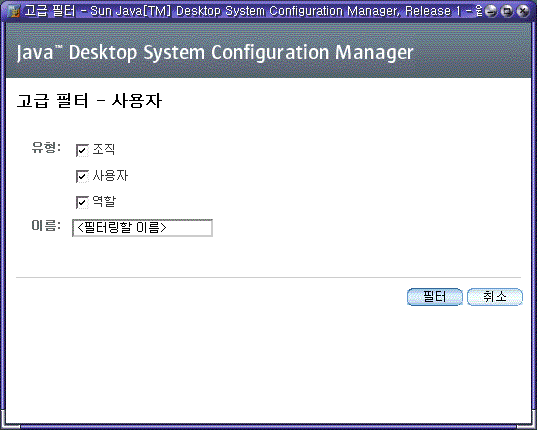Uncheck the 조직 checkbox
This screenshot has width=537, height=430.
point(82,150)
